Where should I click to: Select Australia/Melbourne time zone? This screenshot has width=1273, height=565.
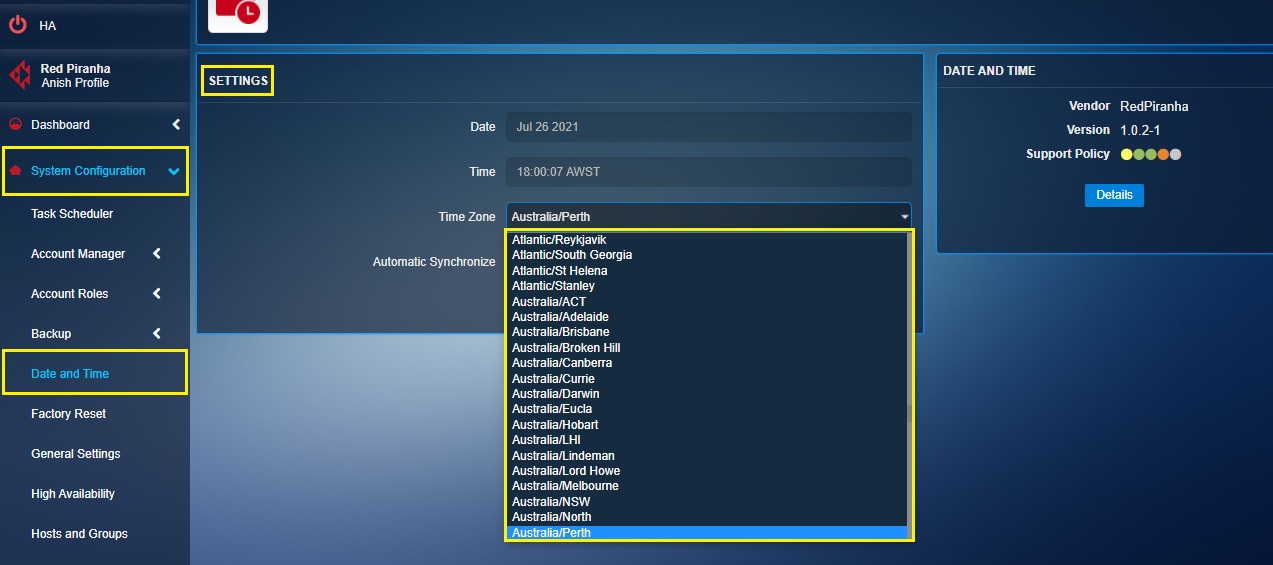pyautogui.click(x=706, y=486)
